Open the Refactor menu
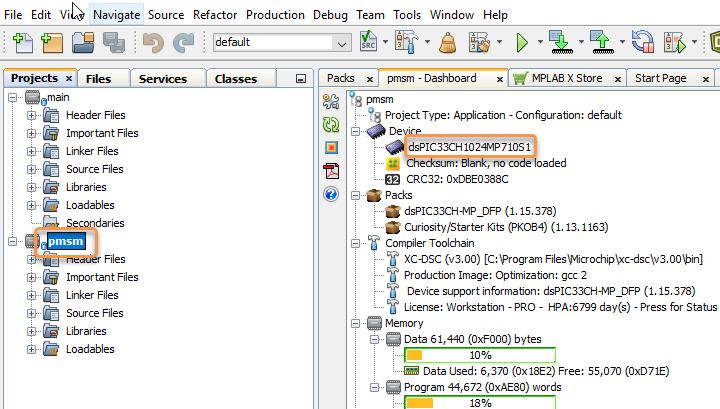This screenshot has height=409, width=720. click(x=215, y=15)
